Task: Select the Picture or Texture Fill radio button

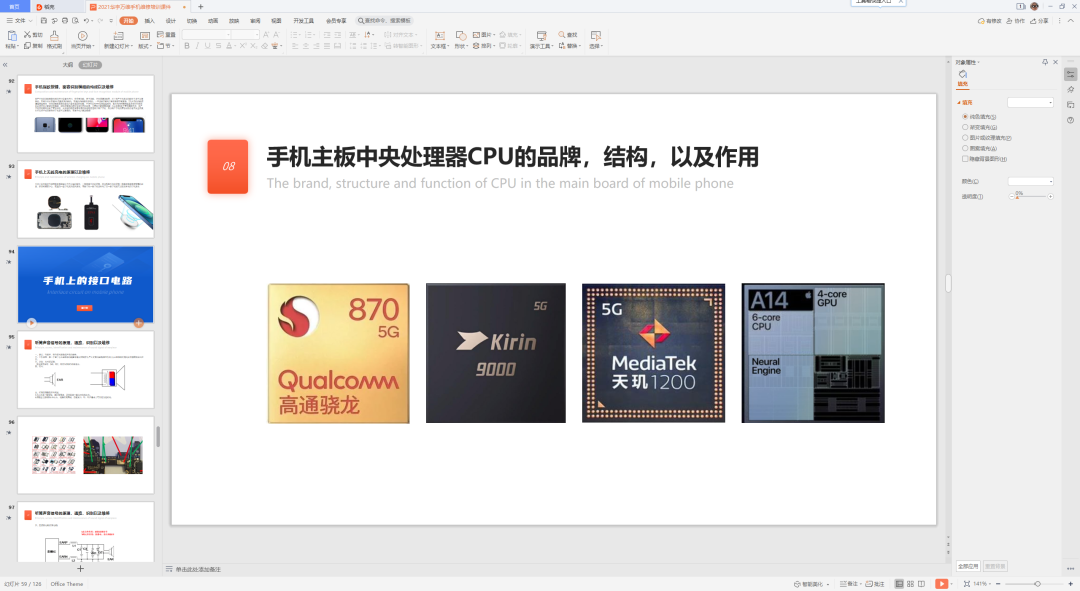Action: [965, 137]
